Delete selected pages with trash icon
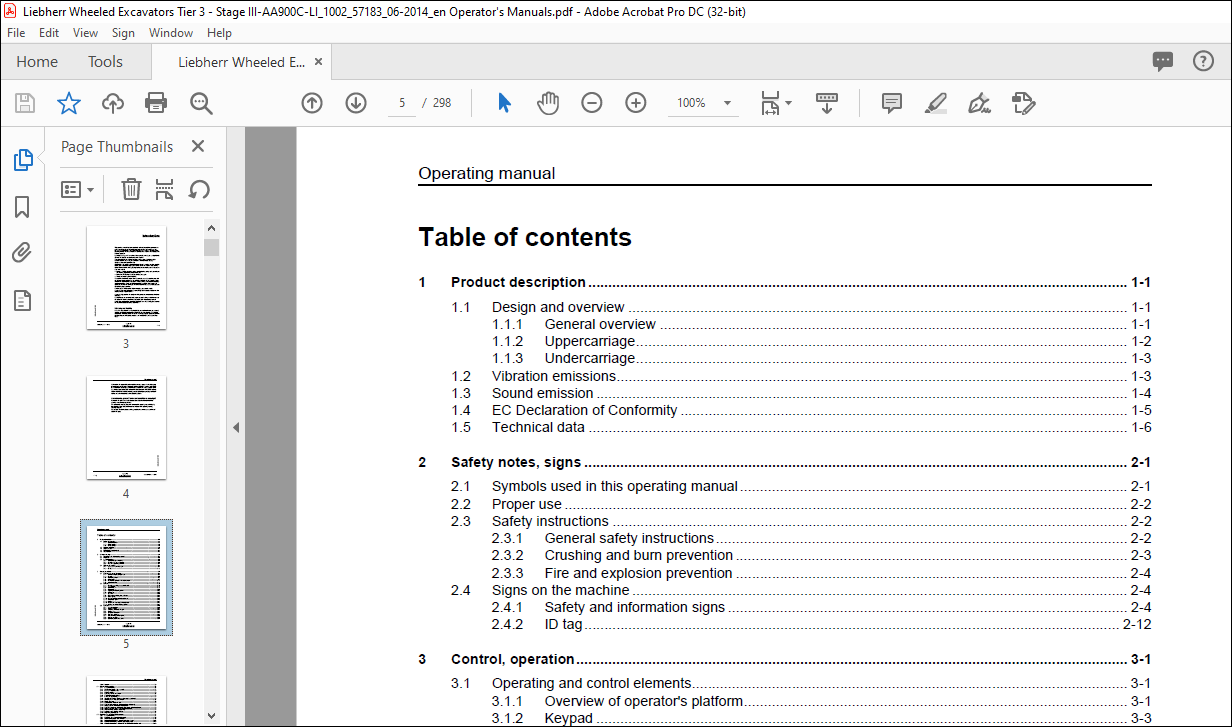The image size is (1232, 727). tap(131, 189)
